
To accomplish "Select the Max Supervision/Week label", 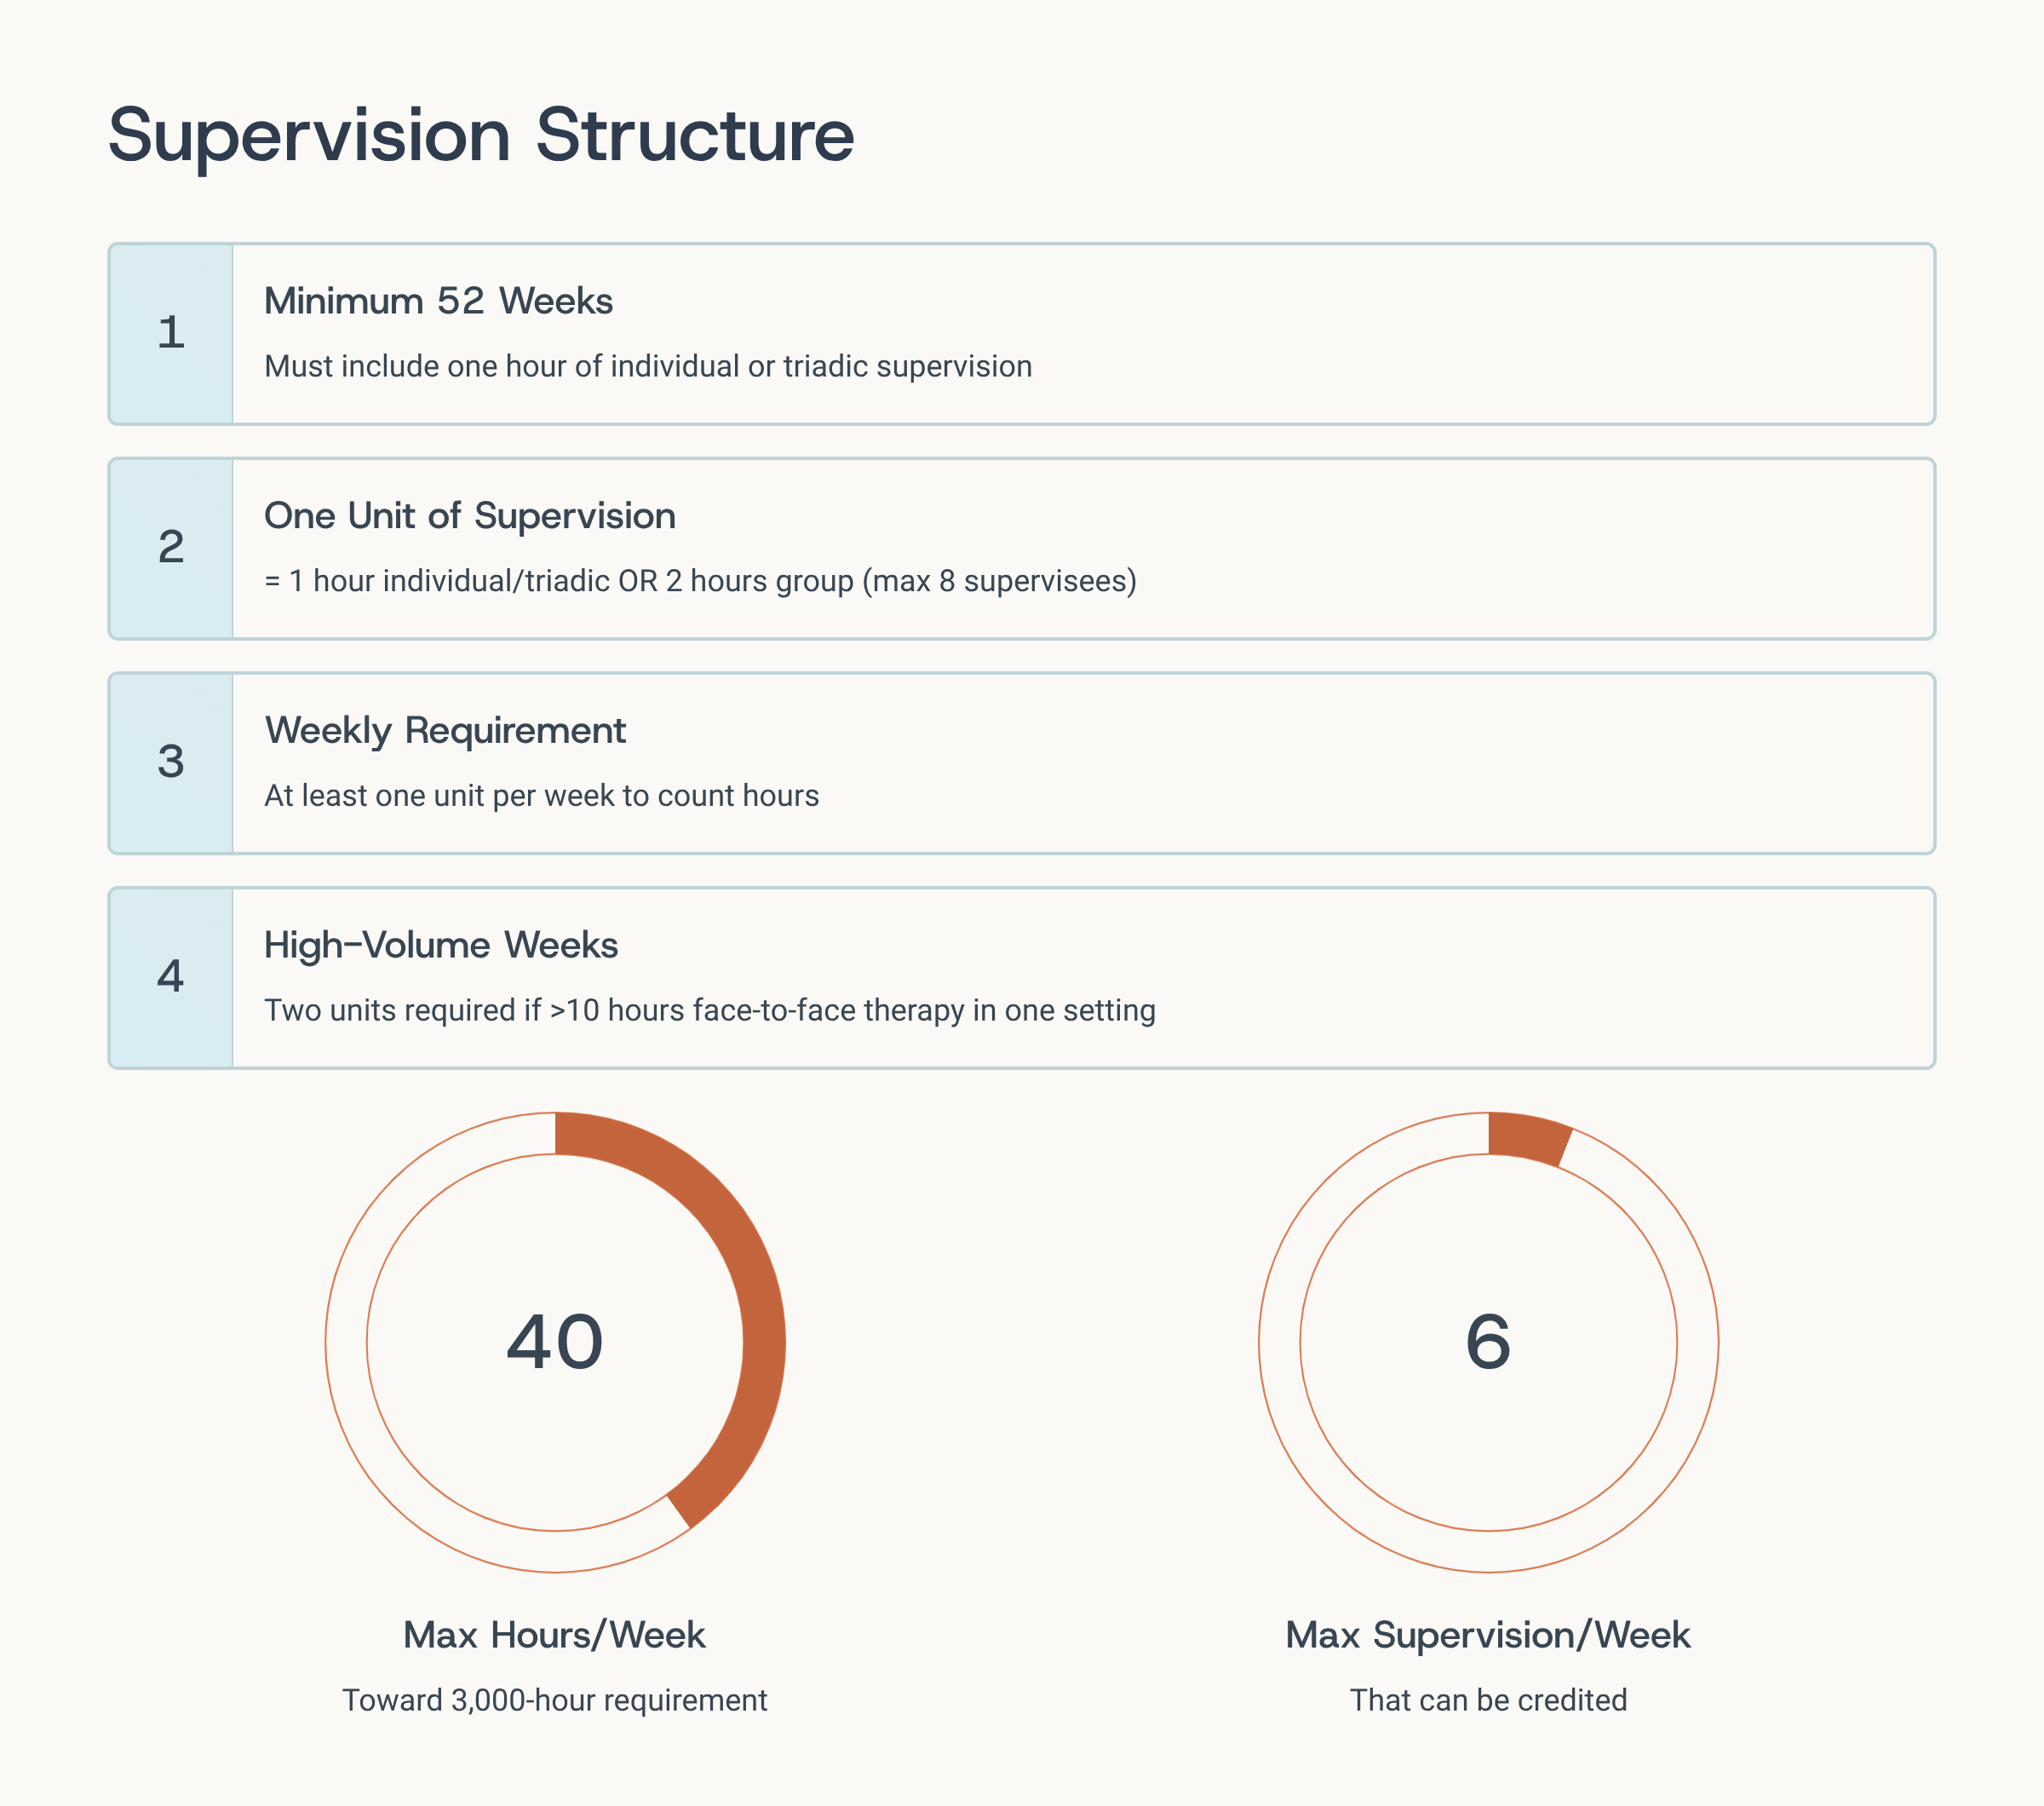I will point(1487,1635).
